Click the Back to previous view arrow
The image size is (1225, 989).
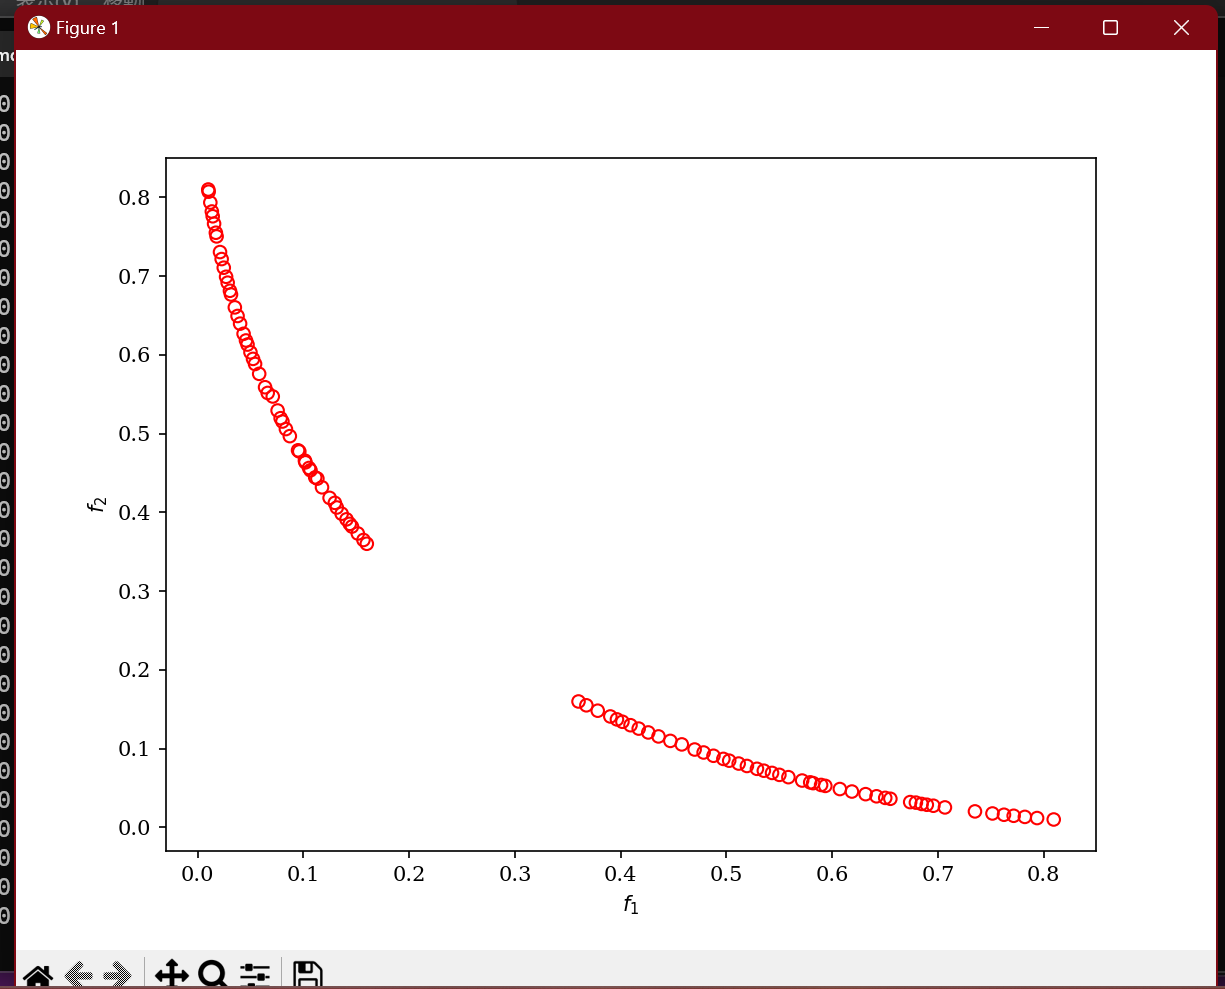pyautogui.click(x=80, y=975)
